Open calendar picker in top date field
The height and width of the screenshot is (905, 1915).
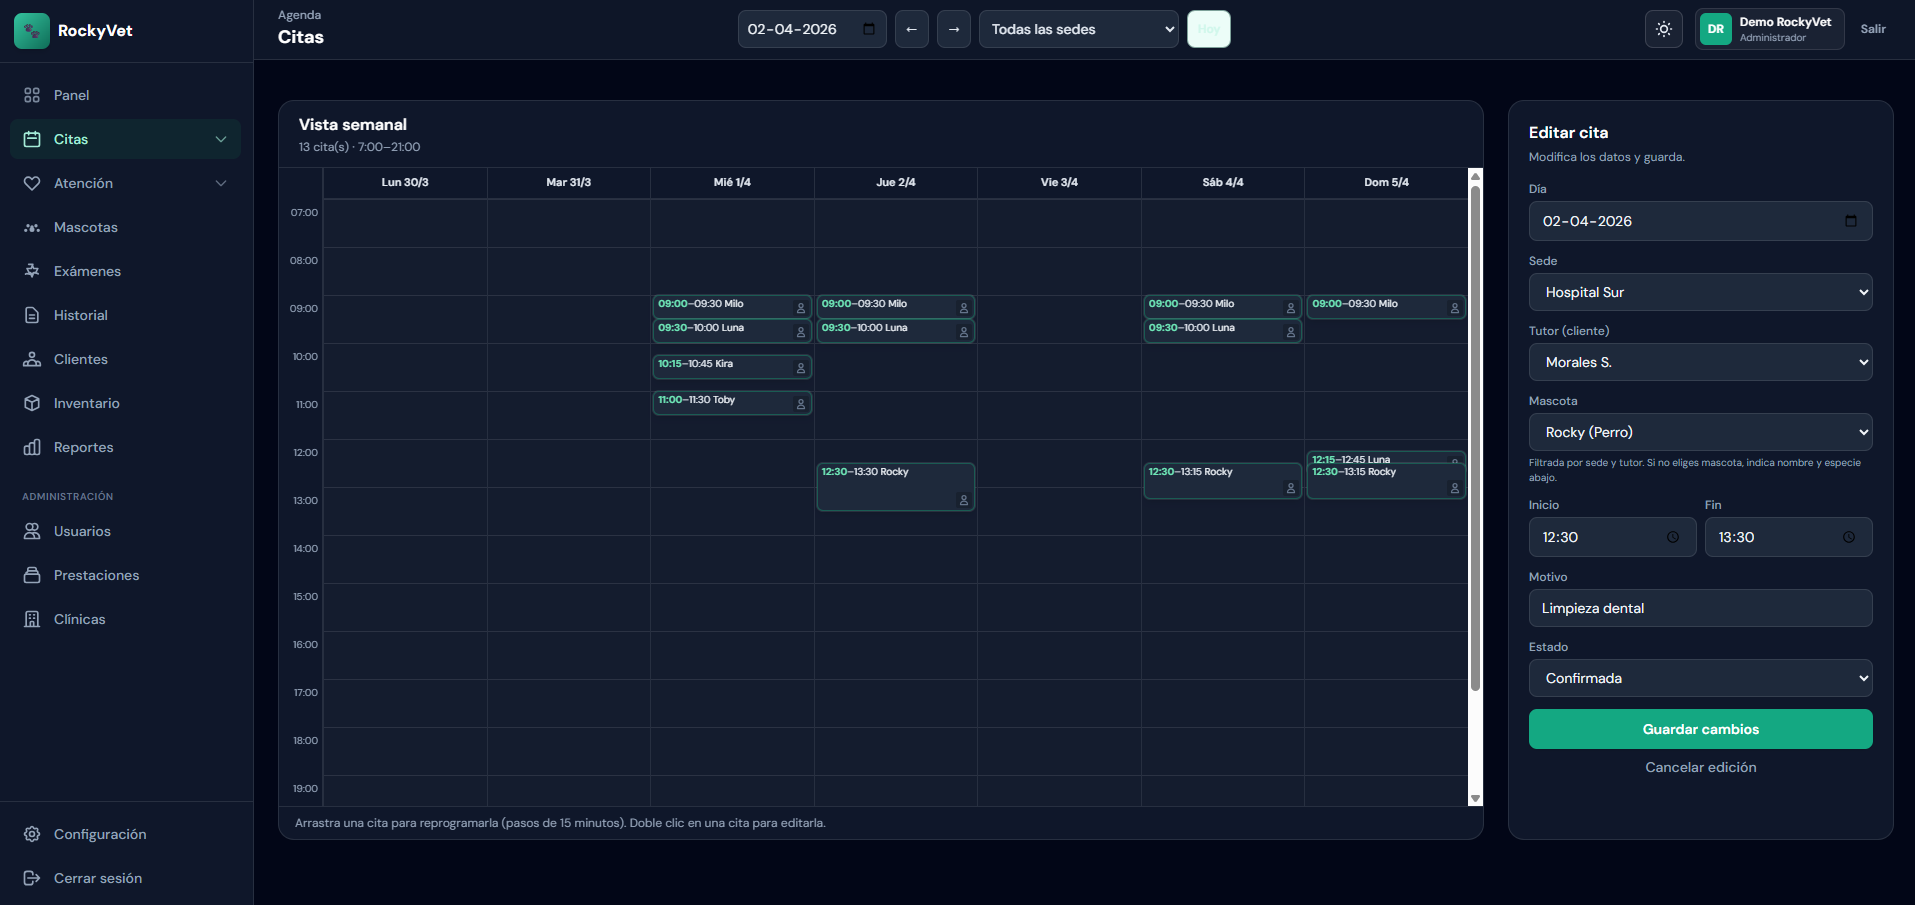pyautogui.click(x=868, y=29)
